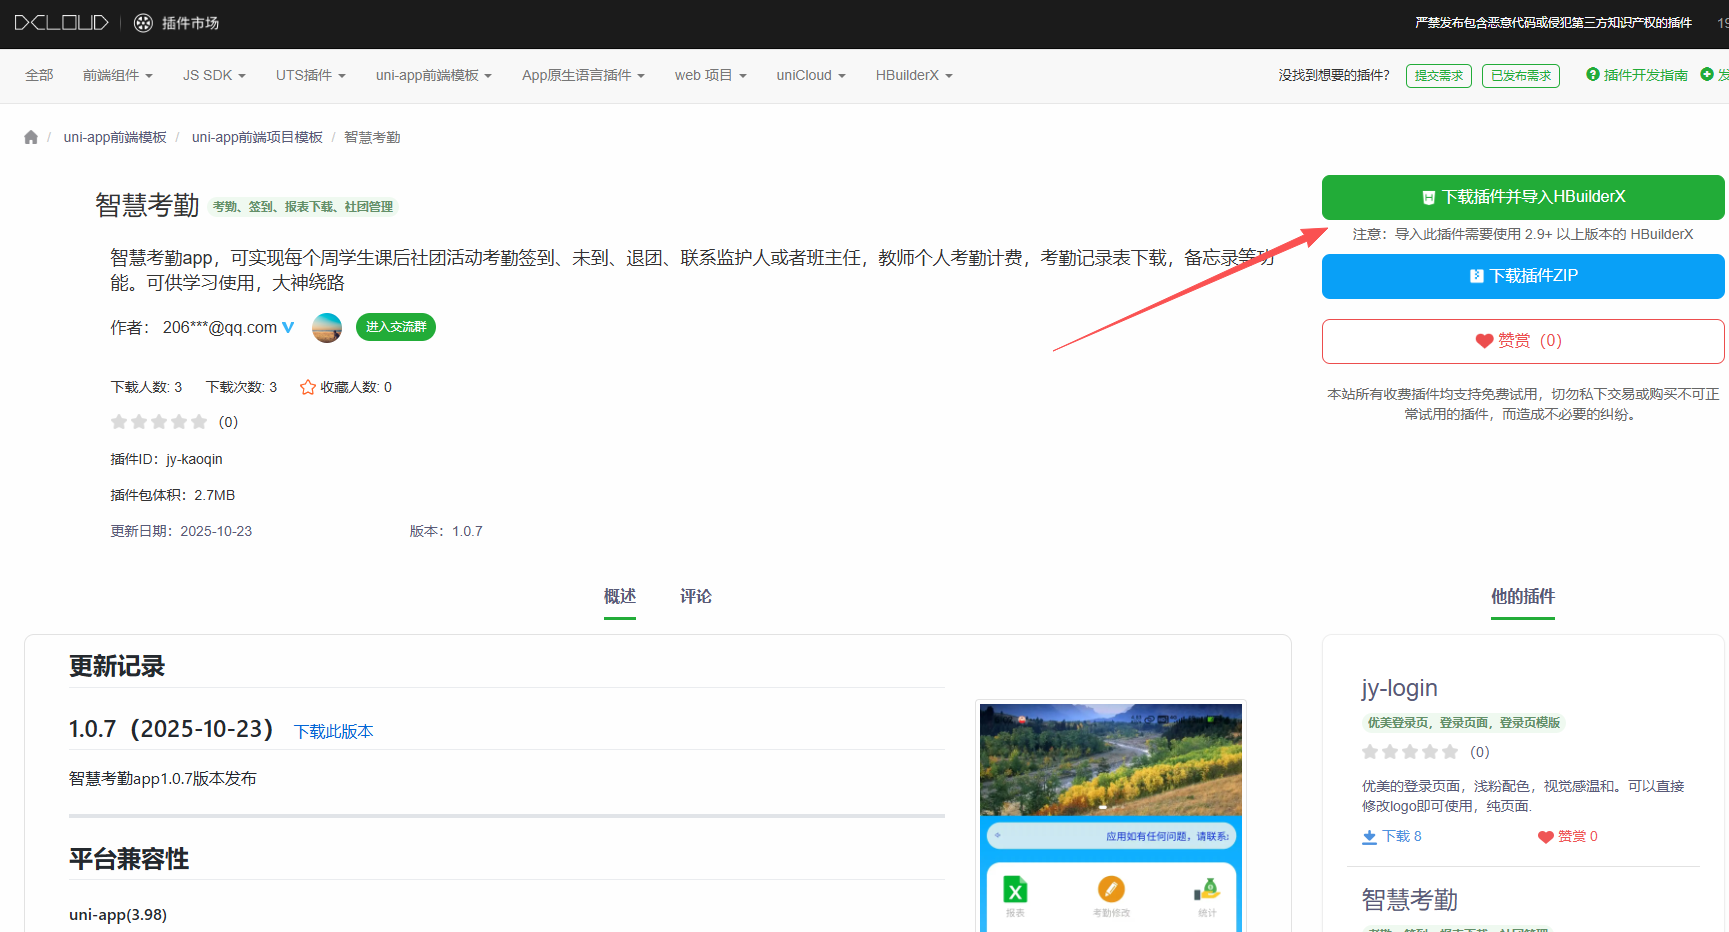Click the Excel 报表 icon in the app preview

click(1015, 889)
